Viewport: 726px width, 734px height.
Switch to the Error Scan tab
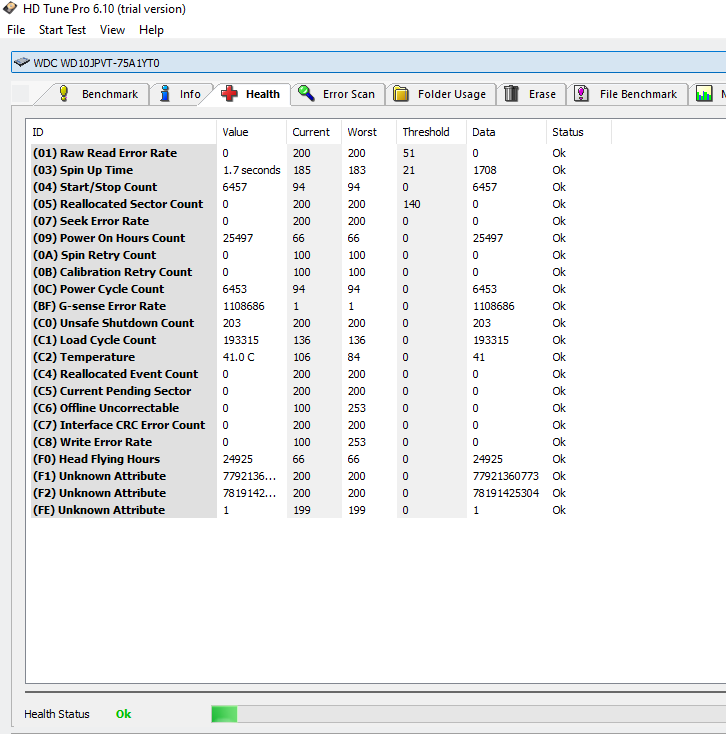(338, 94)
